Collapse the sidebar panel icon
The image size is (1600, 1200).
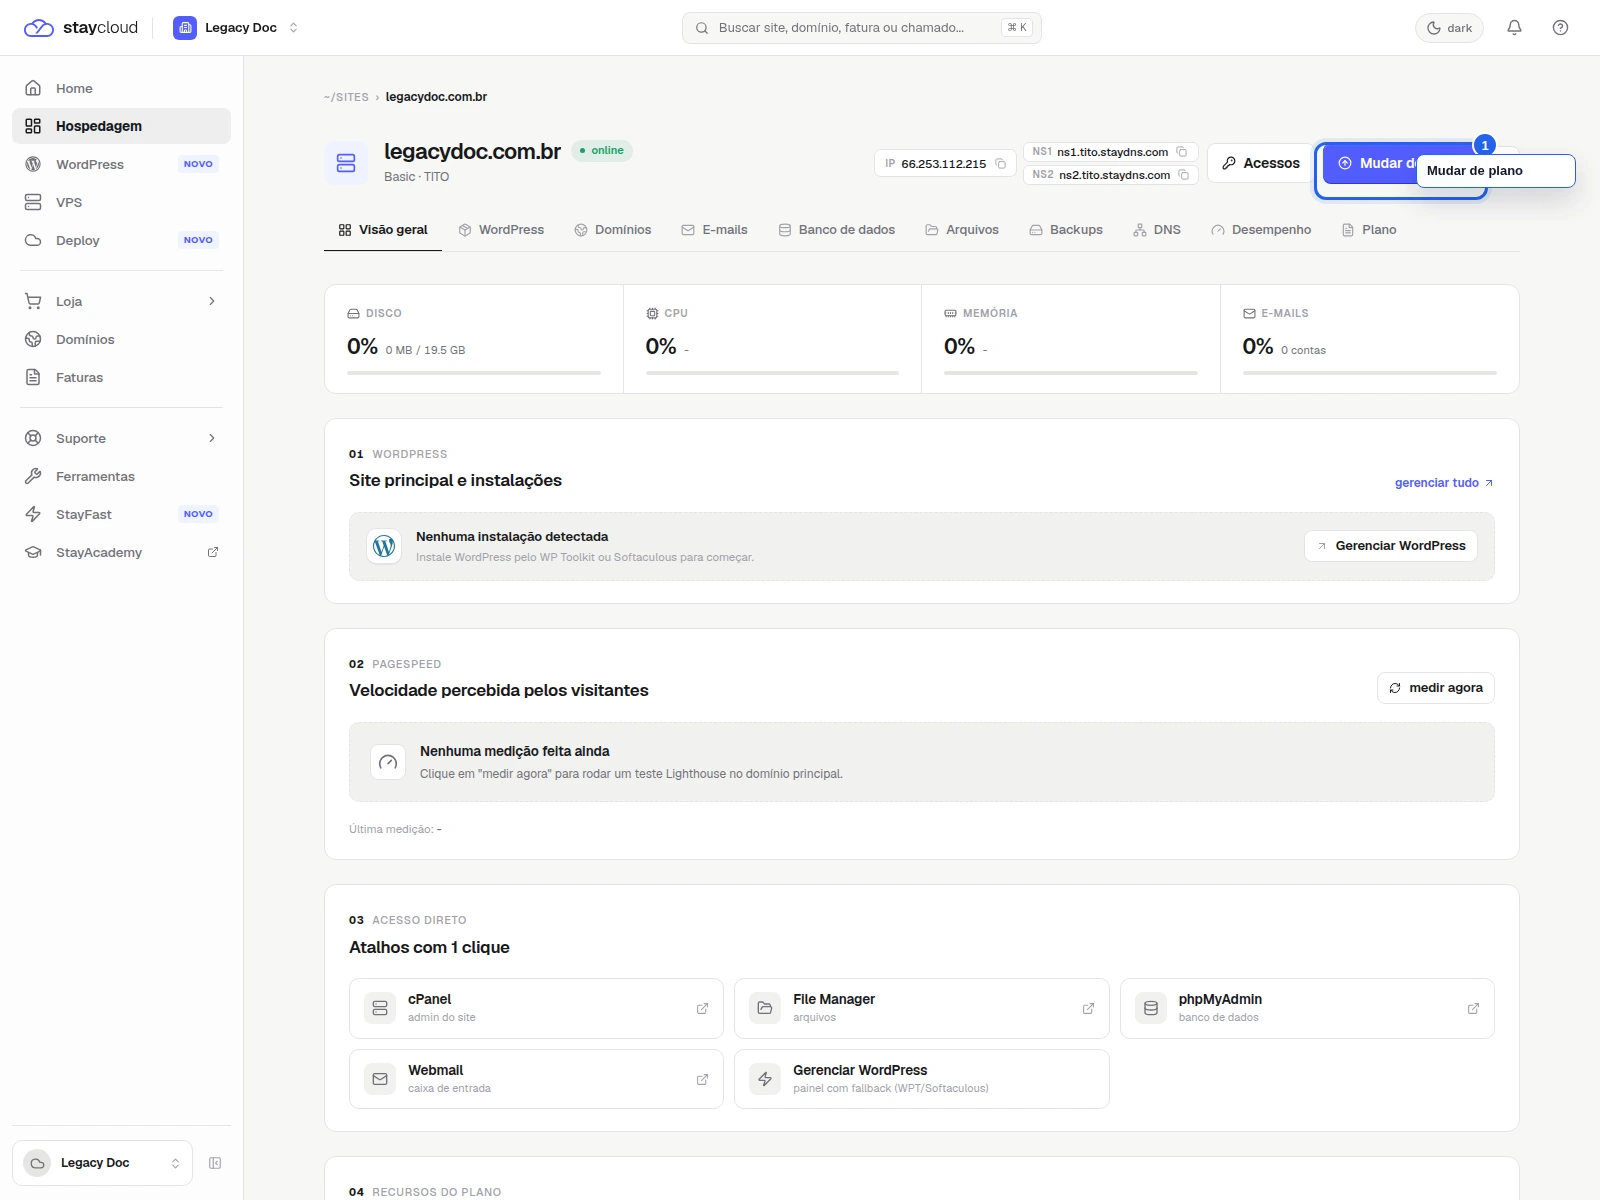(215, 1163)
